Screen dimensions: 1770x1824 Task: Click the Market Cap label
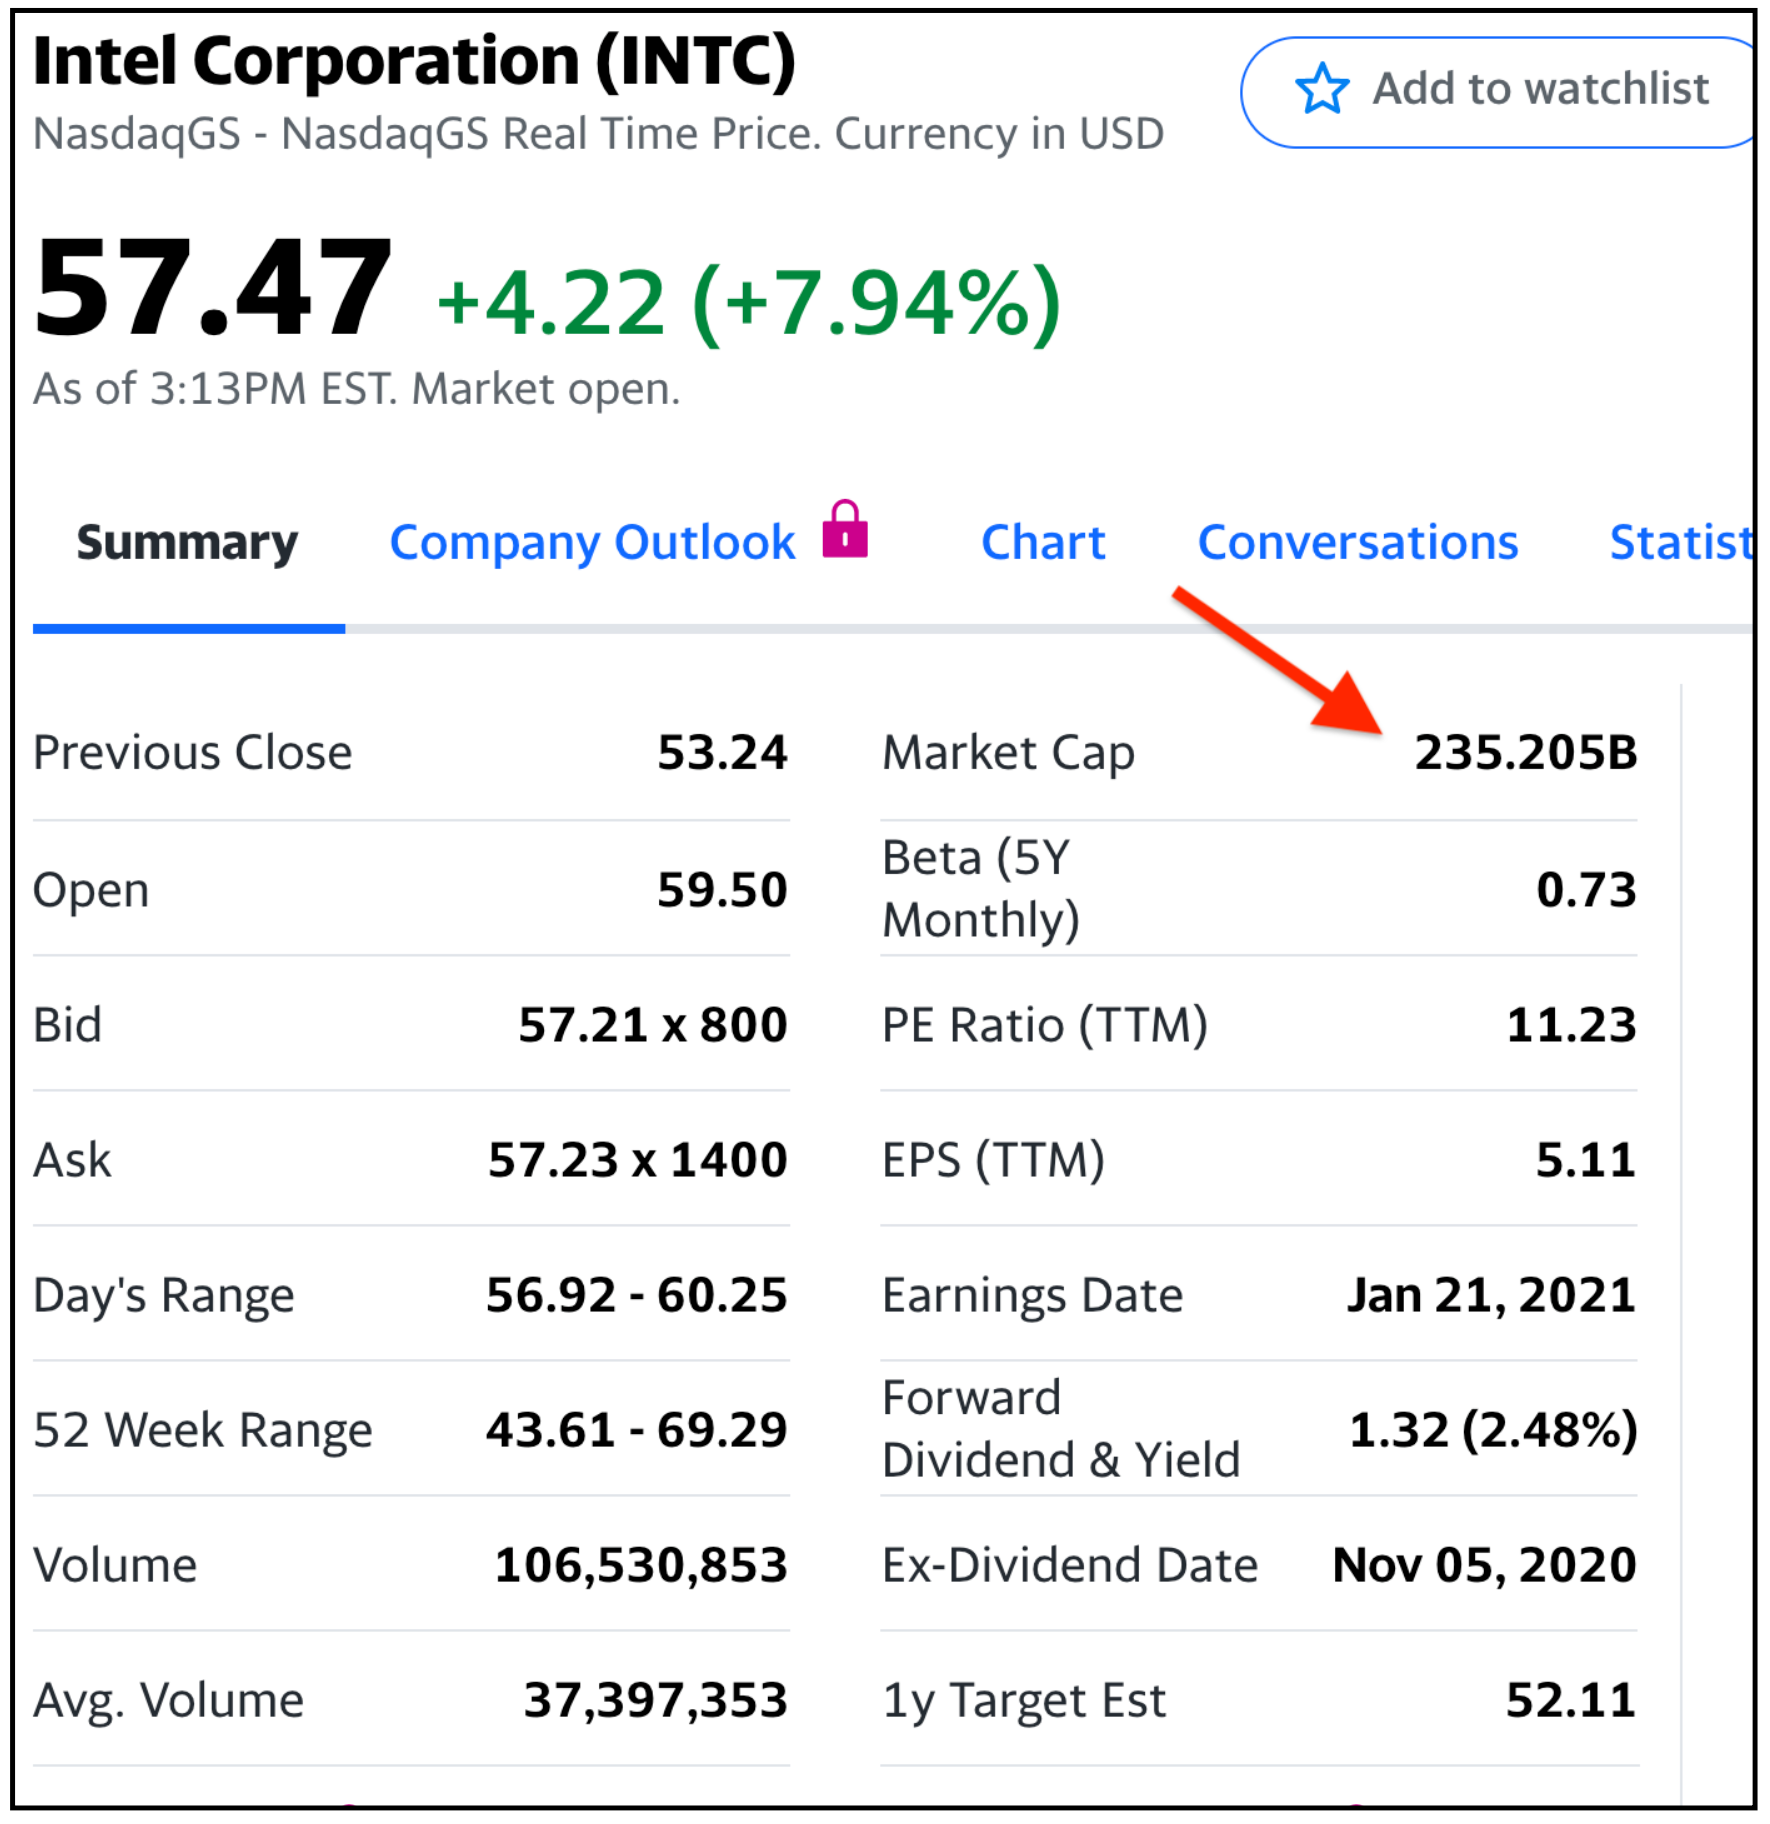click(x=1008, y=754)
